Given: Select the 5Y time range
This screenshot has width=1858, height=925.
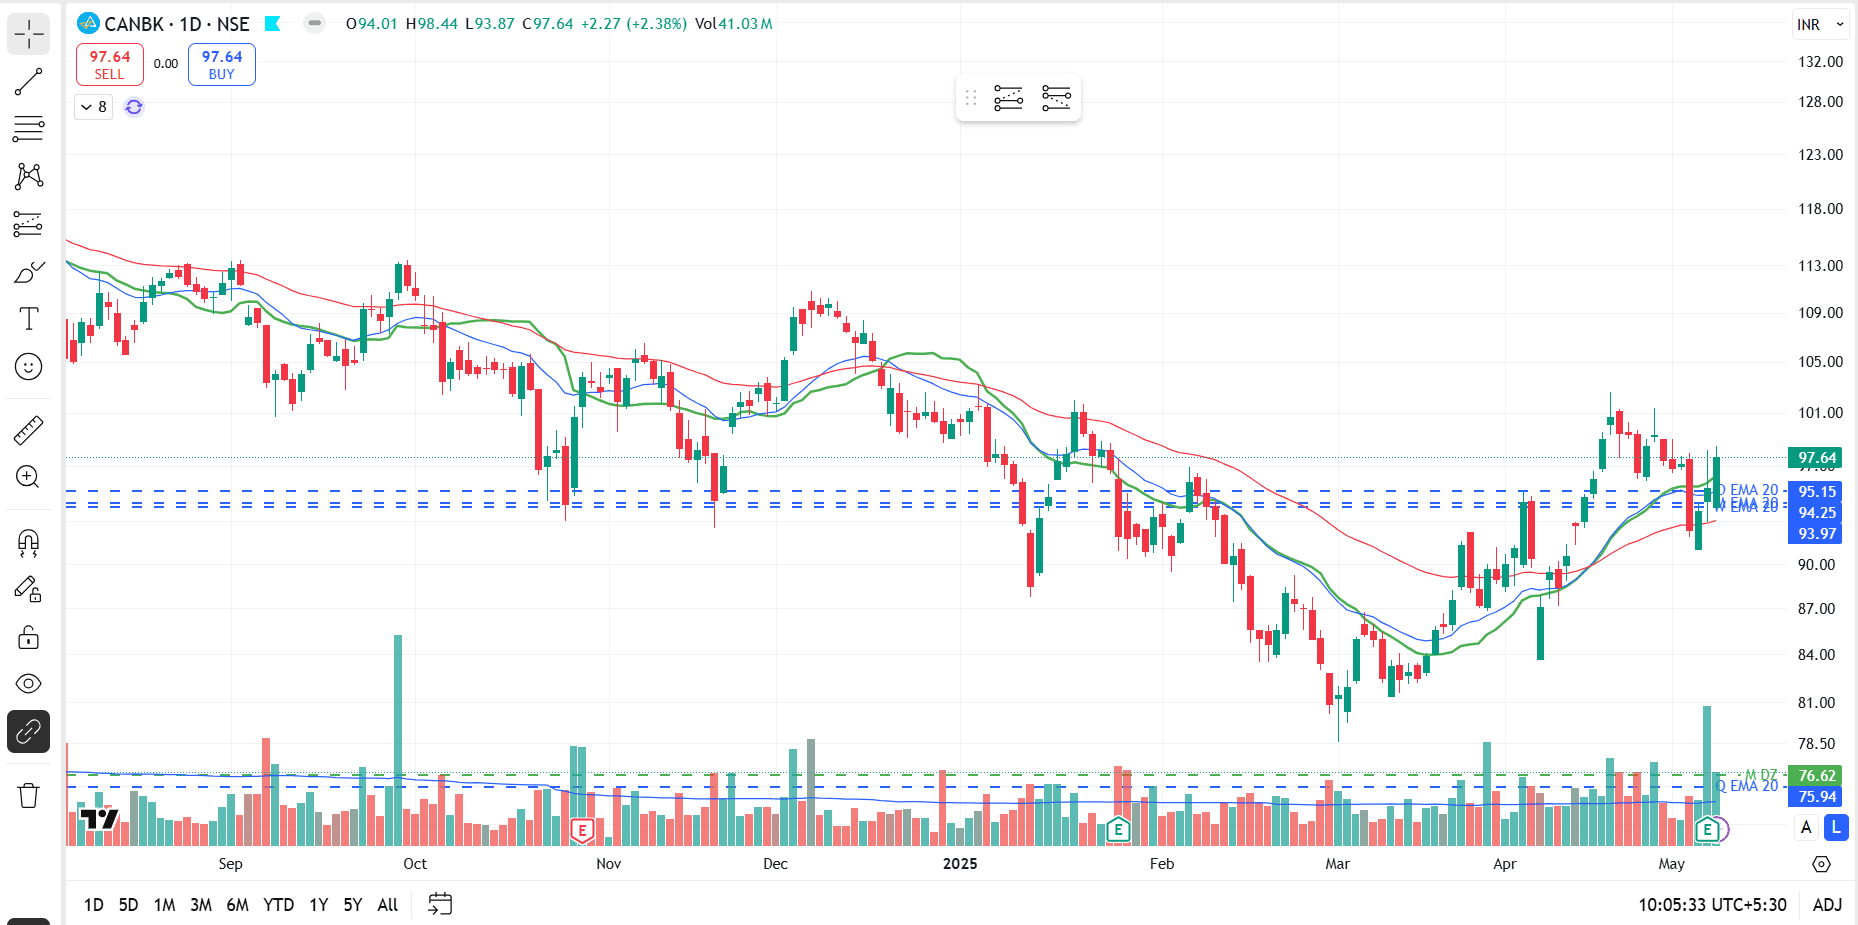Looking at the screenshot, I should click(x=352, y=905).
